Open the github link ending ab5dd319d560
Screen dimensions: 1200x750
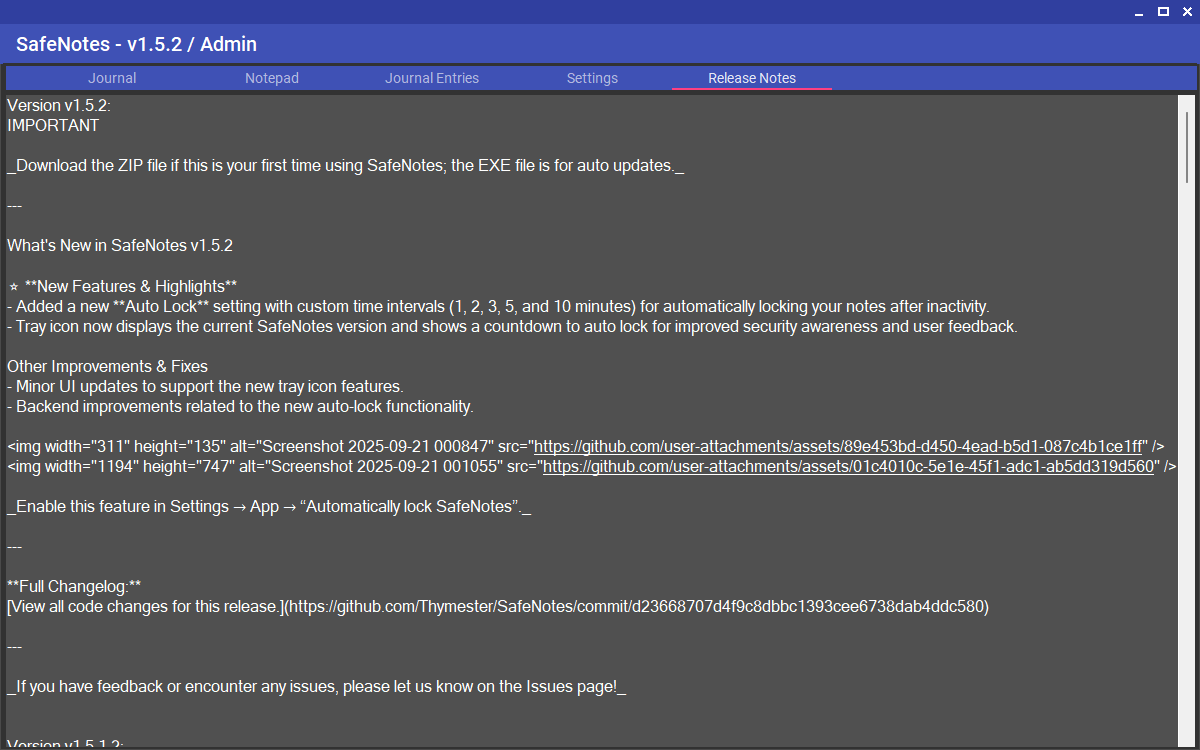848,466
